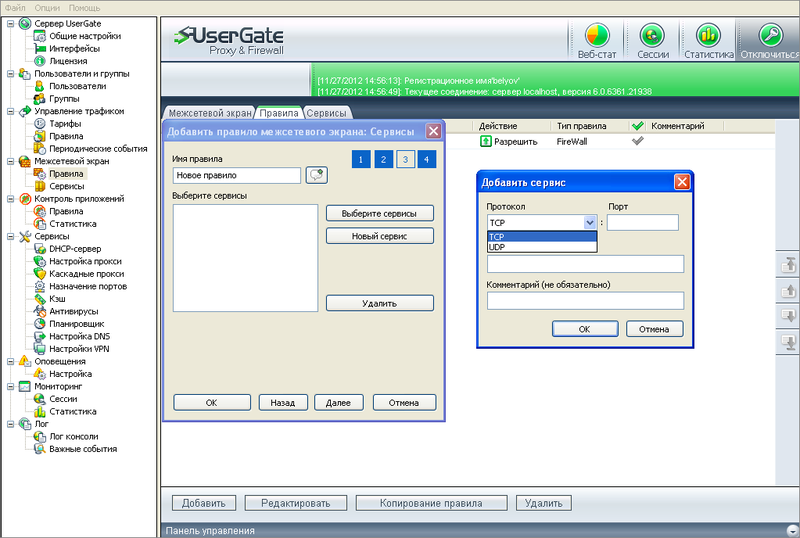Click the Редактировать button
Screen dimensions: 800x538
point(296,503)
